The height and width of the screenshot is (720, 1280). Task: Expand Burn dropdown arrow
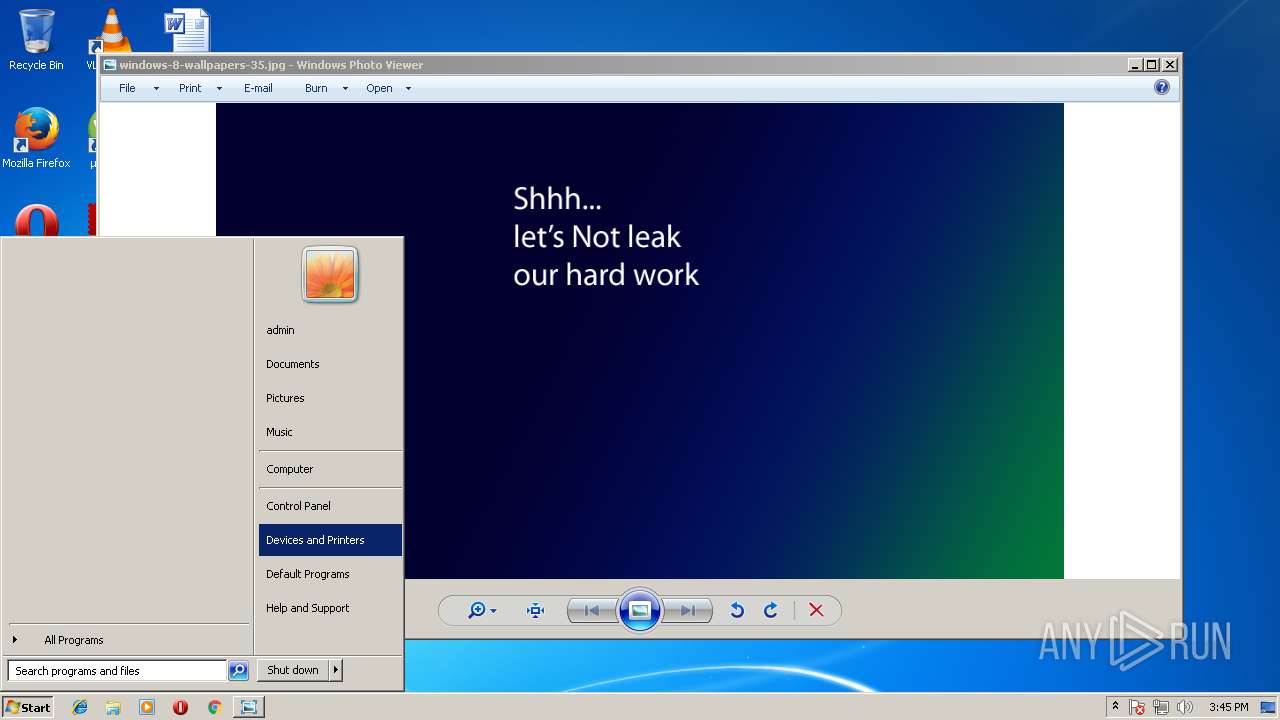[x=345, y=88]
